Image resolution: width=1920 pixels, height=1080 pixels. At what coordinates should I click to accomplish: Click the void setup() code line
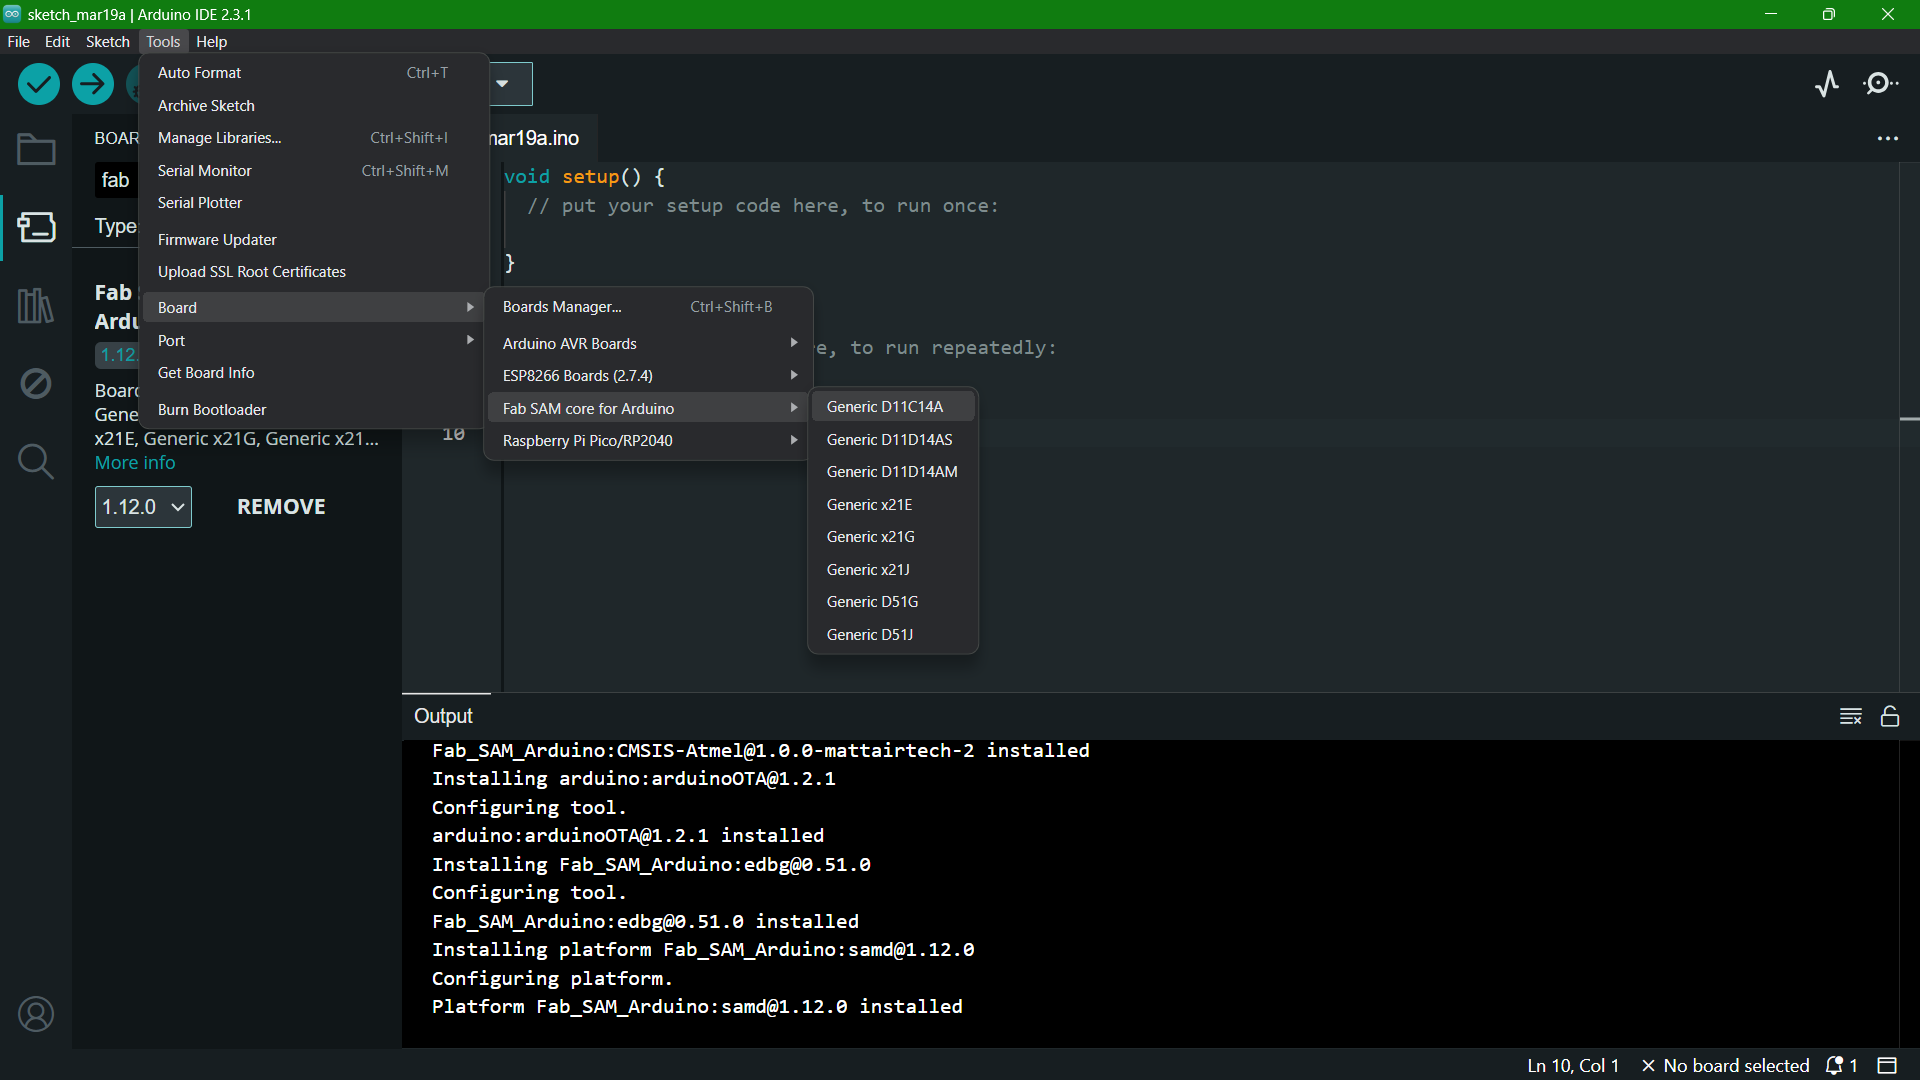[x=584, y=177]
